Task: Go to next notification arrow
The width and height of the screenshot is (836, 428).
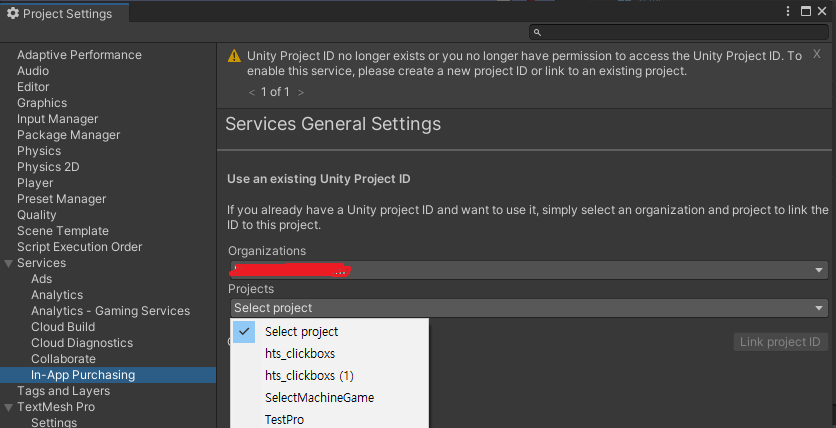Action: point(301,92)
